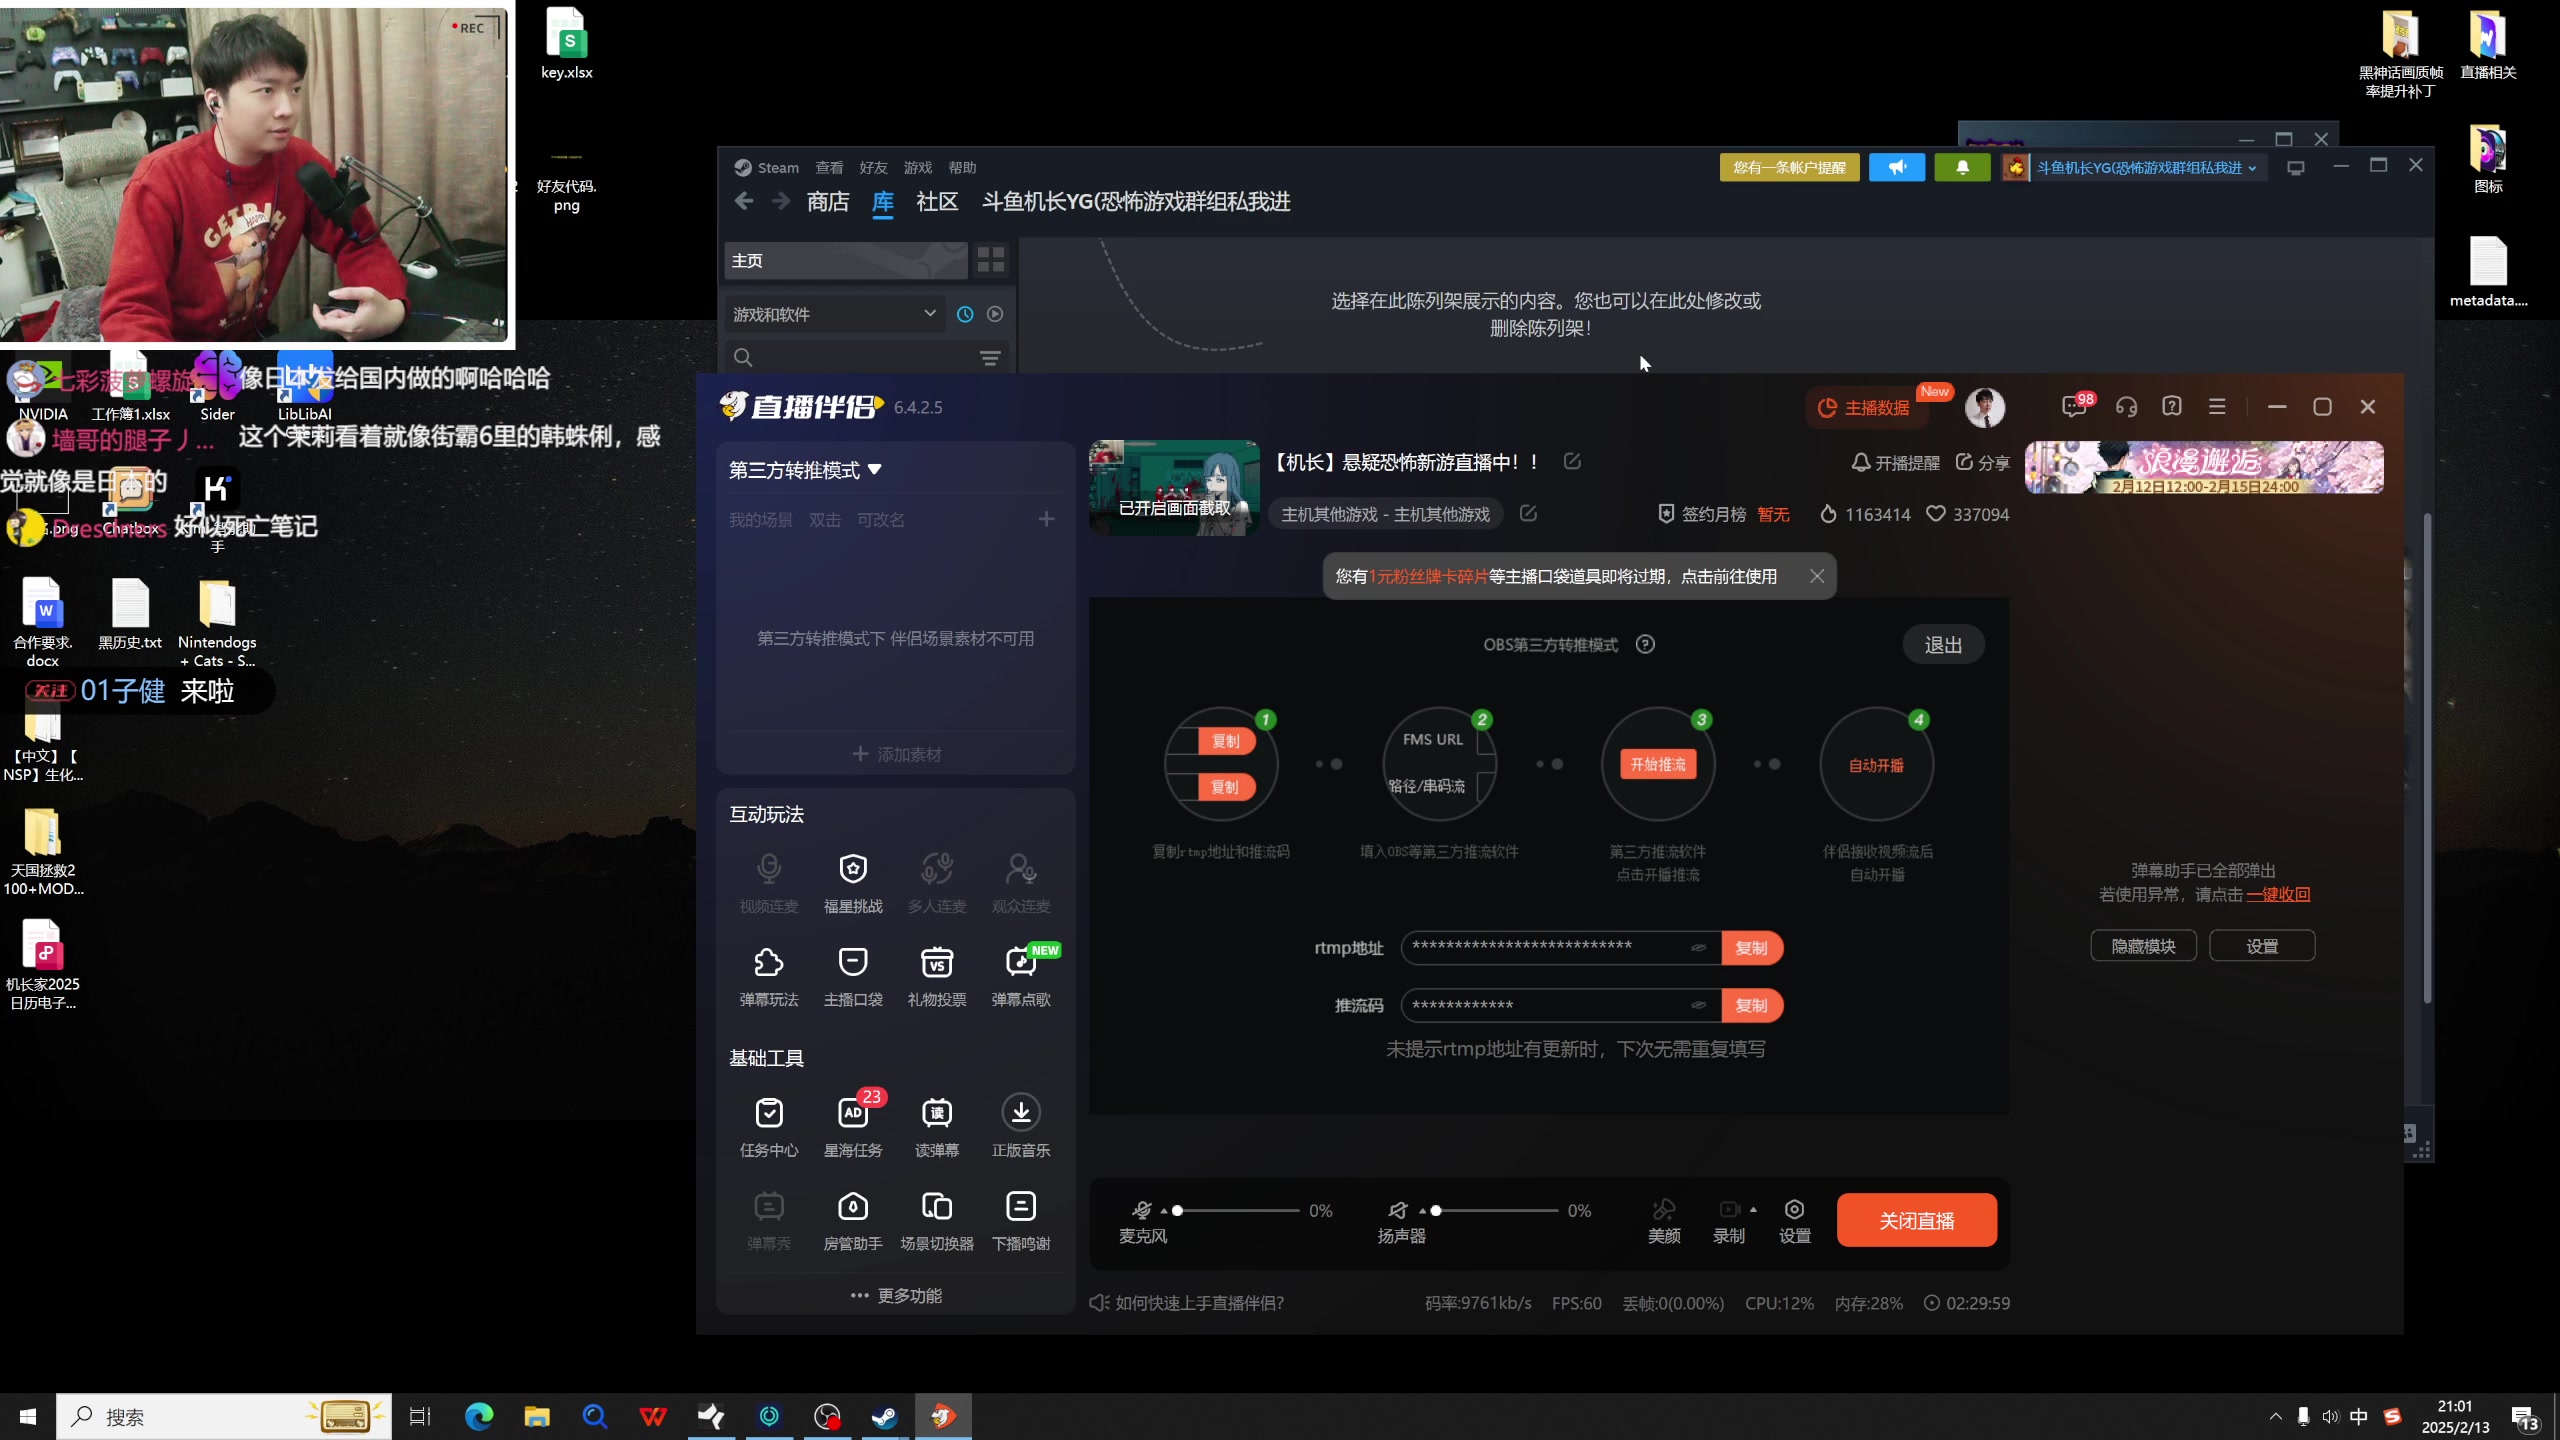Expand 录制 options arrow
The height and width of the screenshot is (1440, 2560).
coord(1753,1209)
